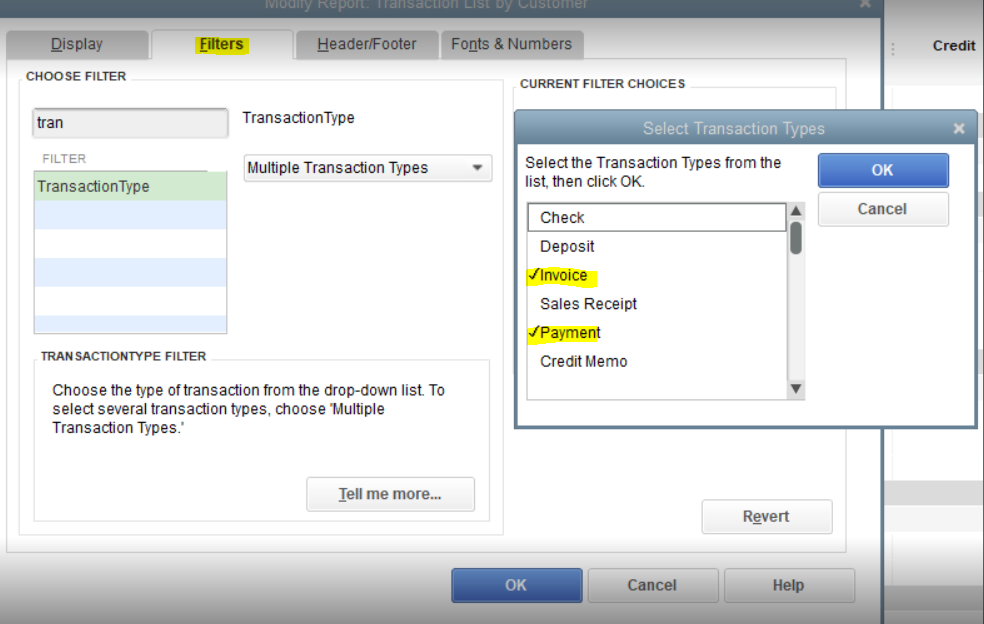Click the Tell me more button
This screenshot has width=984, height=624.
[x=390, y=494]
